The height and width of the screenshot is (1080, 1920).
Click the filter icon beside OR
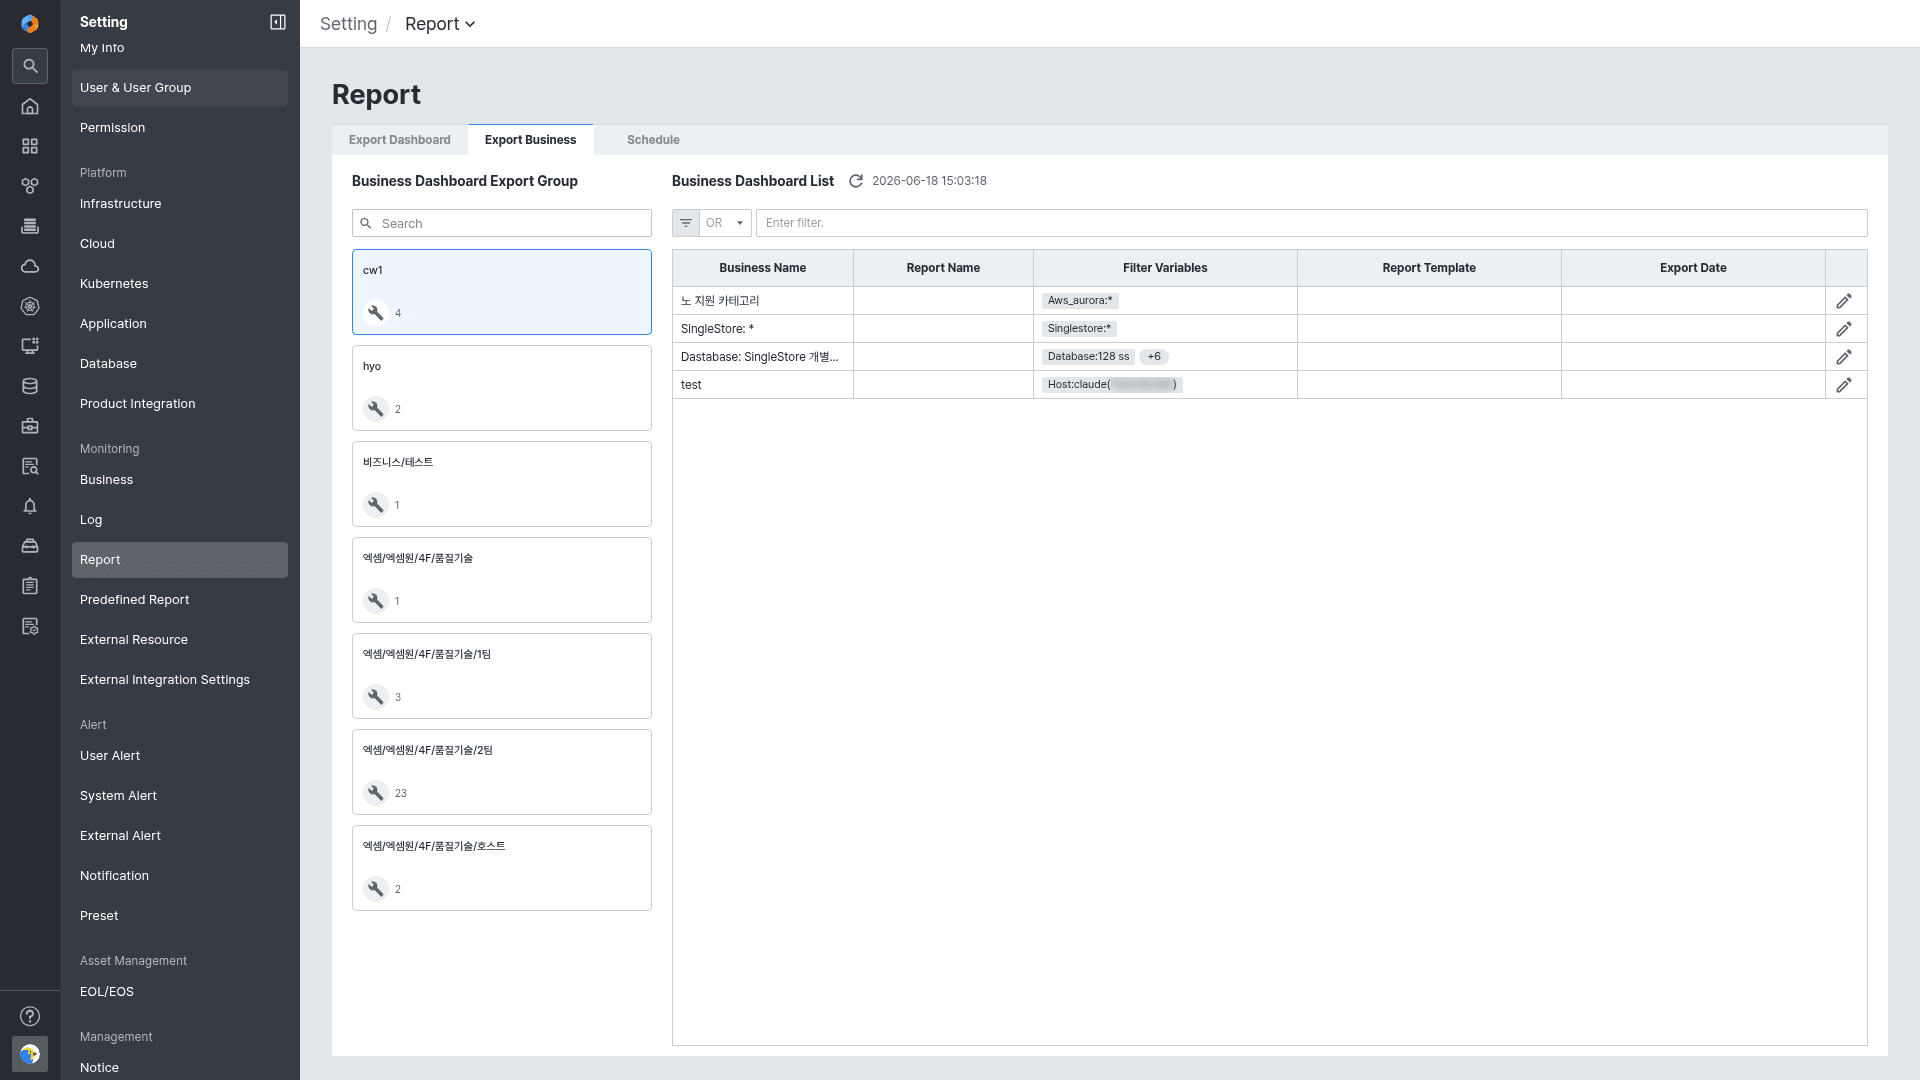(686, 223)
